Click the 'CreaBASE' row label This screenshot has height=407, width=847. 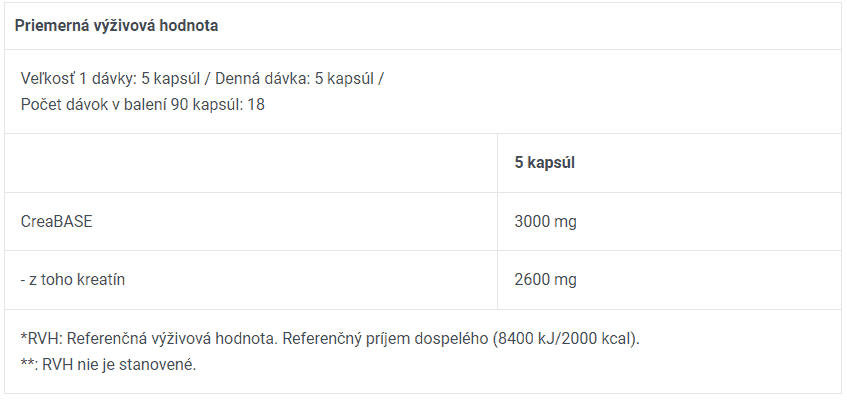pyautogui.click(x=56, y=222)
